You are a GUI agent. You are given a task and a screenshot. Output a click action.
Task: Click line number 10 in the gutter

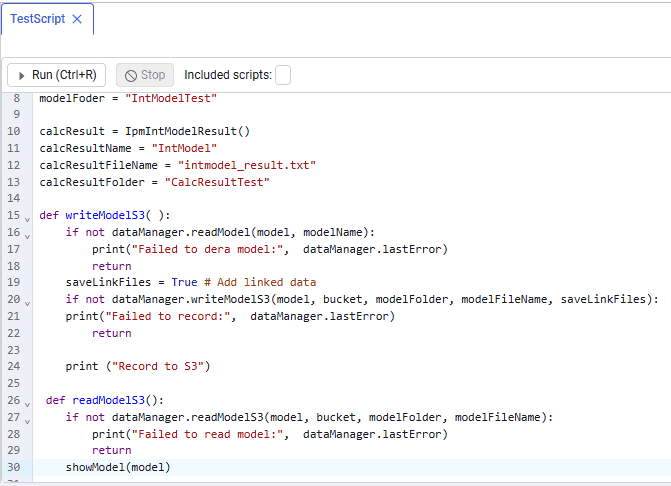coord(14,131)
